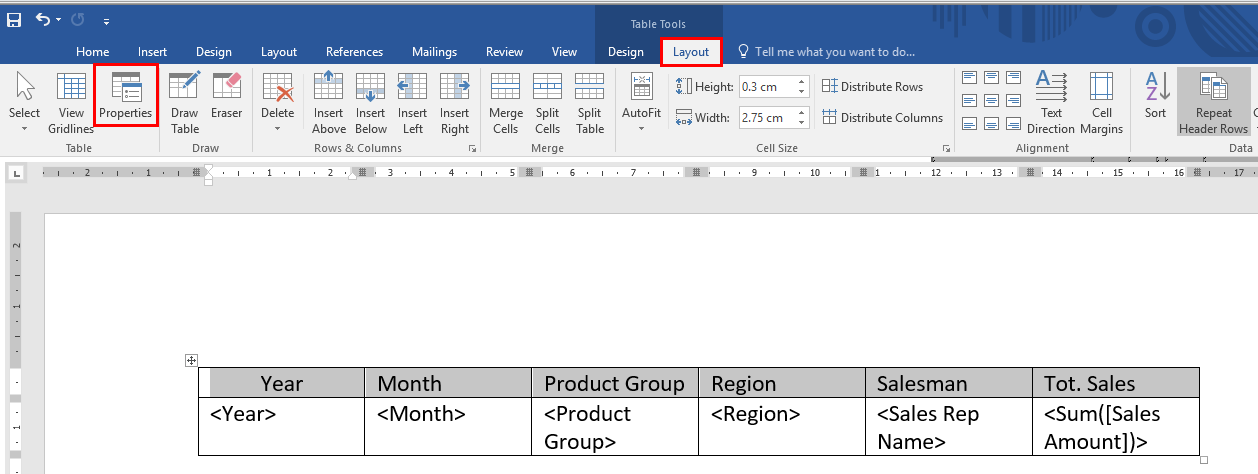
Task: Switch to the Table Tools Layout tab
Action: point(690,52)
